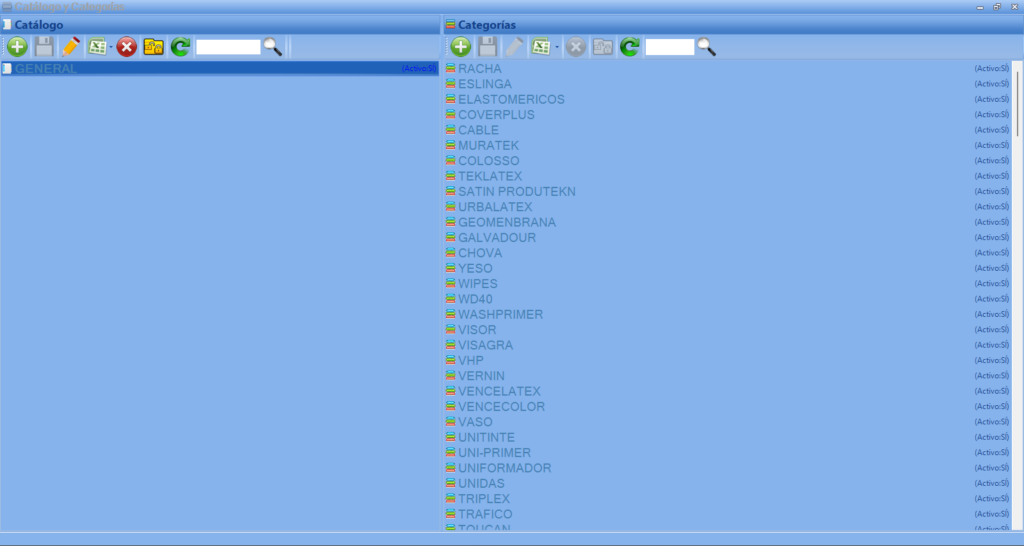The height and width of the screenshot is (546, 1024).
Task: Click disabled delete icon in Categorías toolbar
Action: 576,47
